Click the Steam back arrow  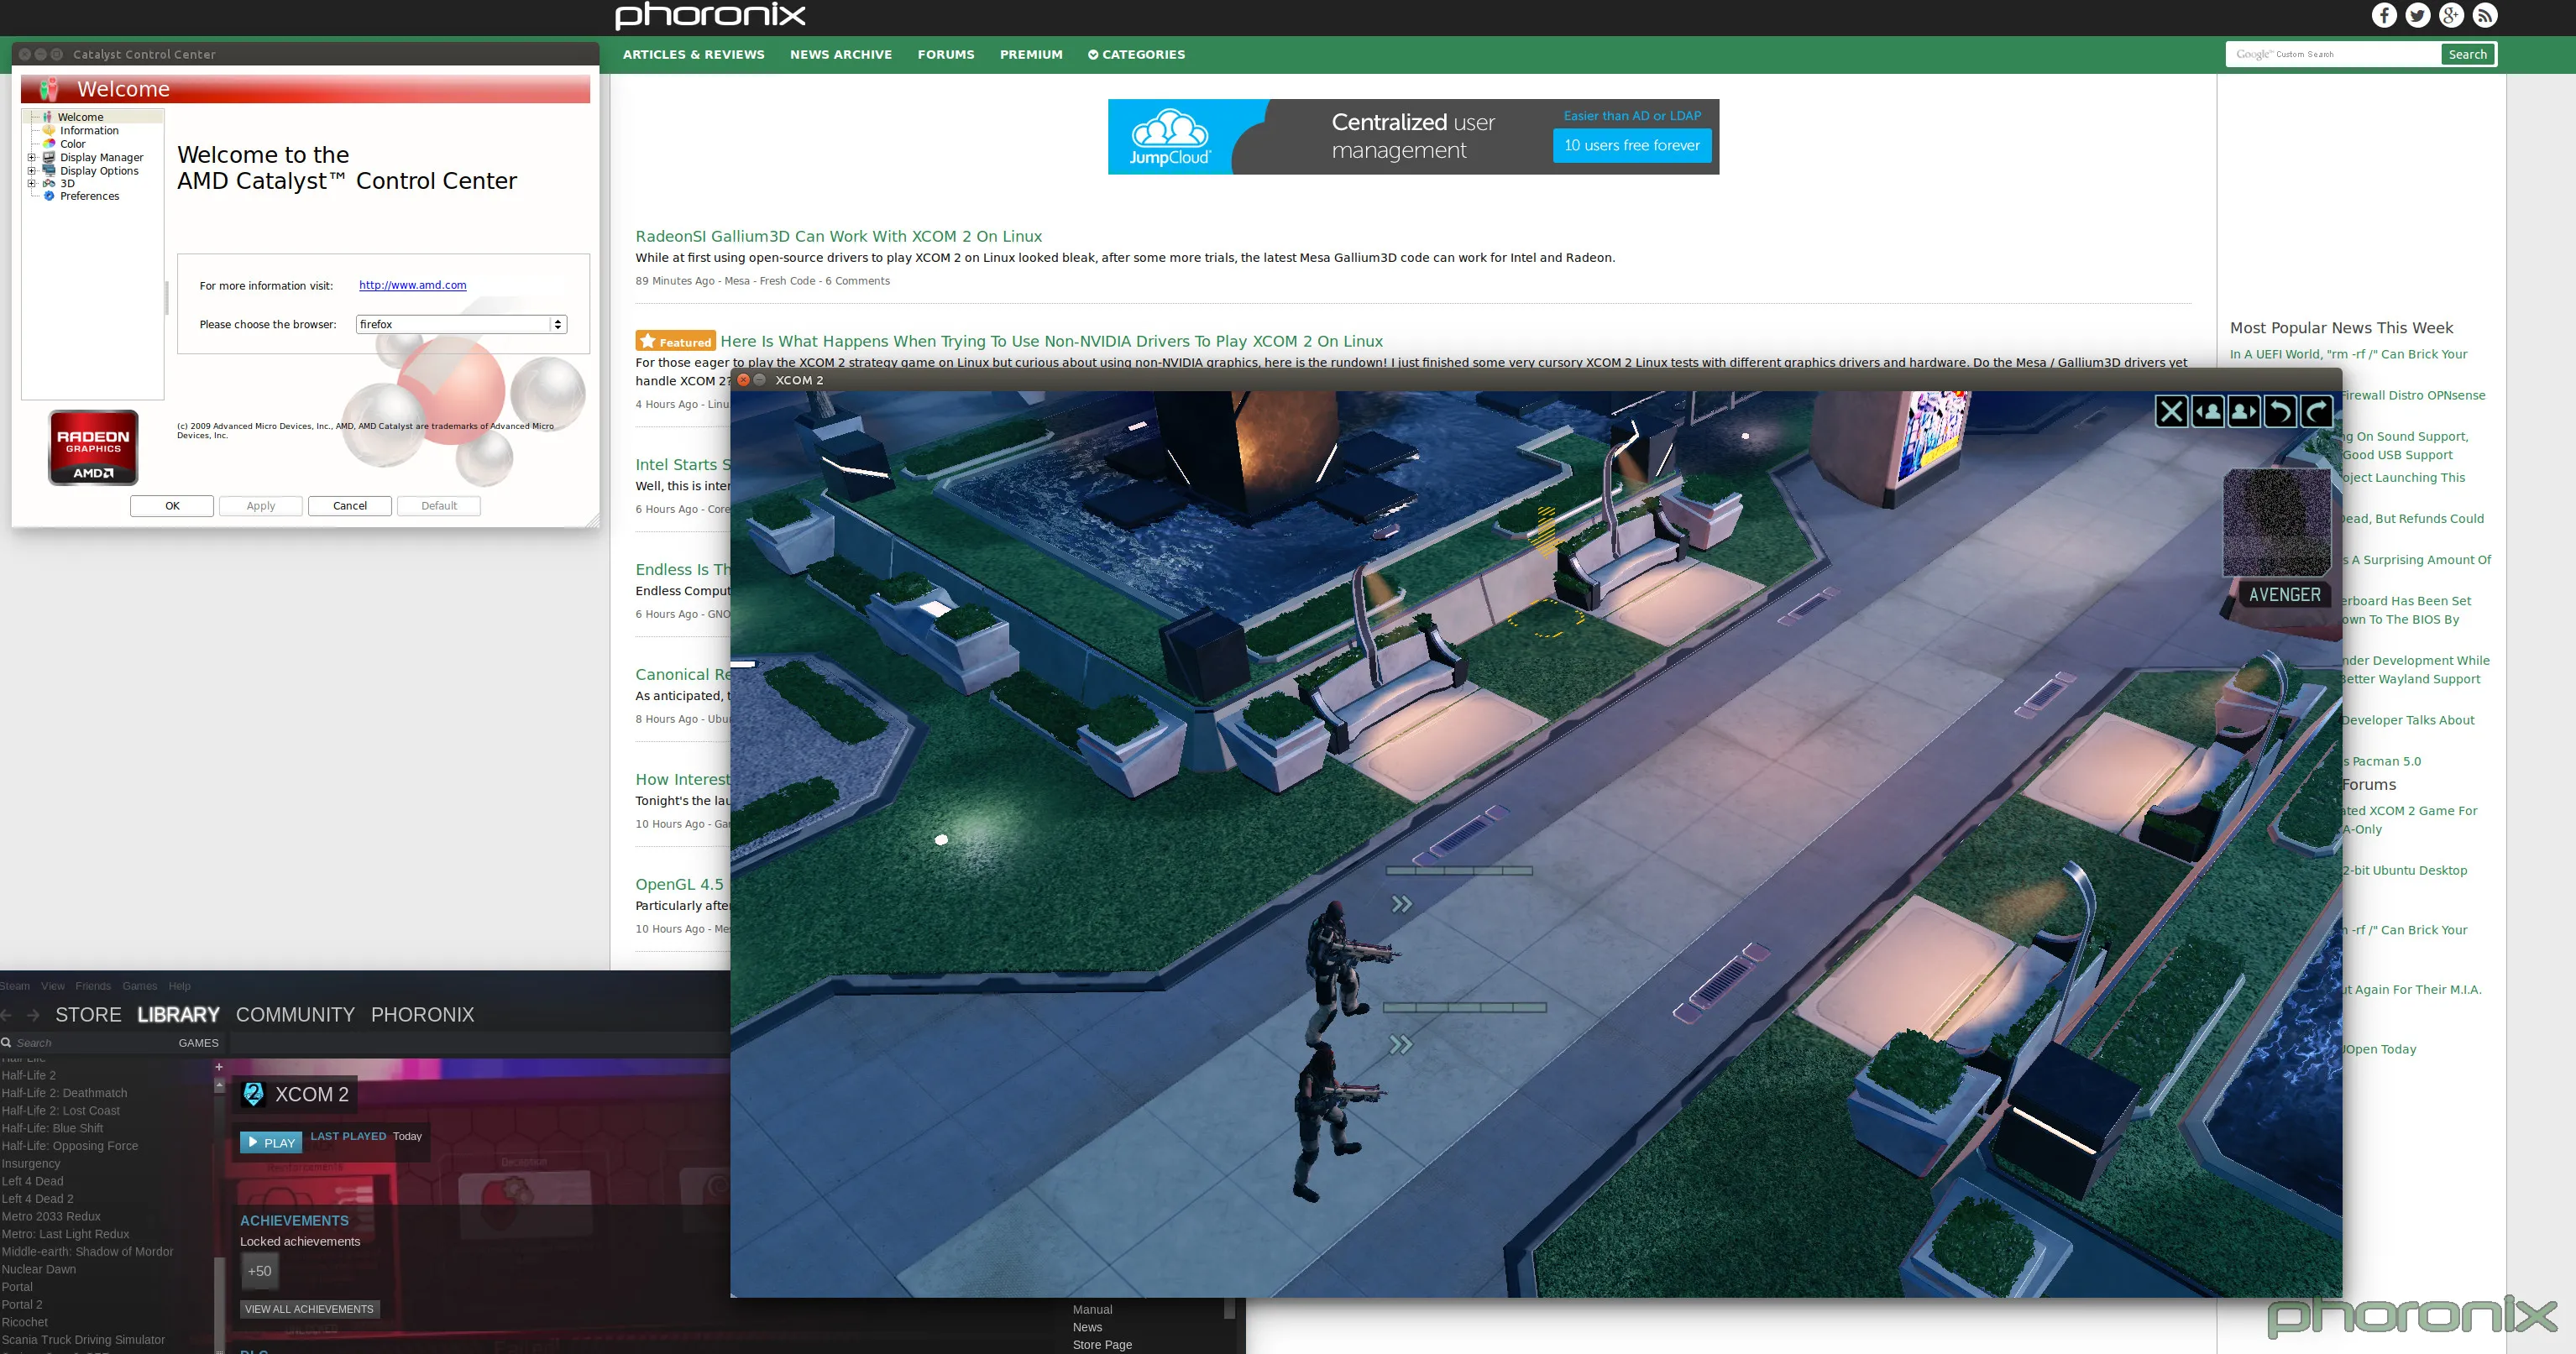pyautogui.click(x=7, y=1015)
